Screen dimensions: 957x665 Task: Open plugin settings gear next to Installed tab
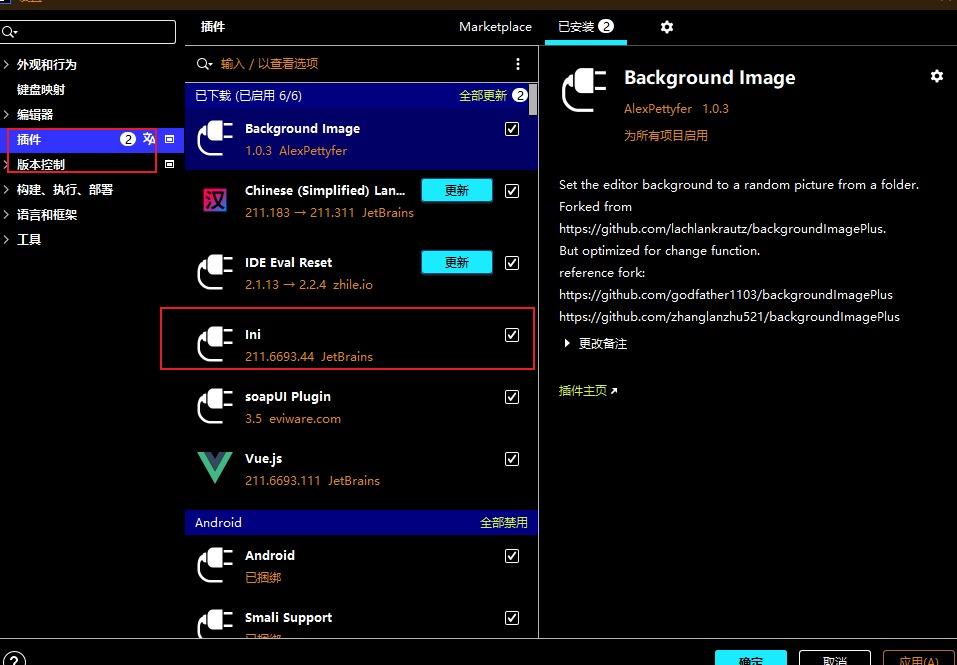tap(666, 27)
